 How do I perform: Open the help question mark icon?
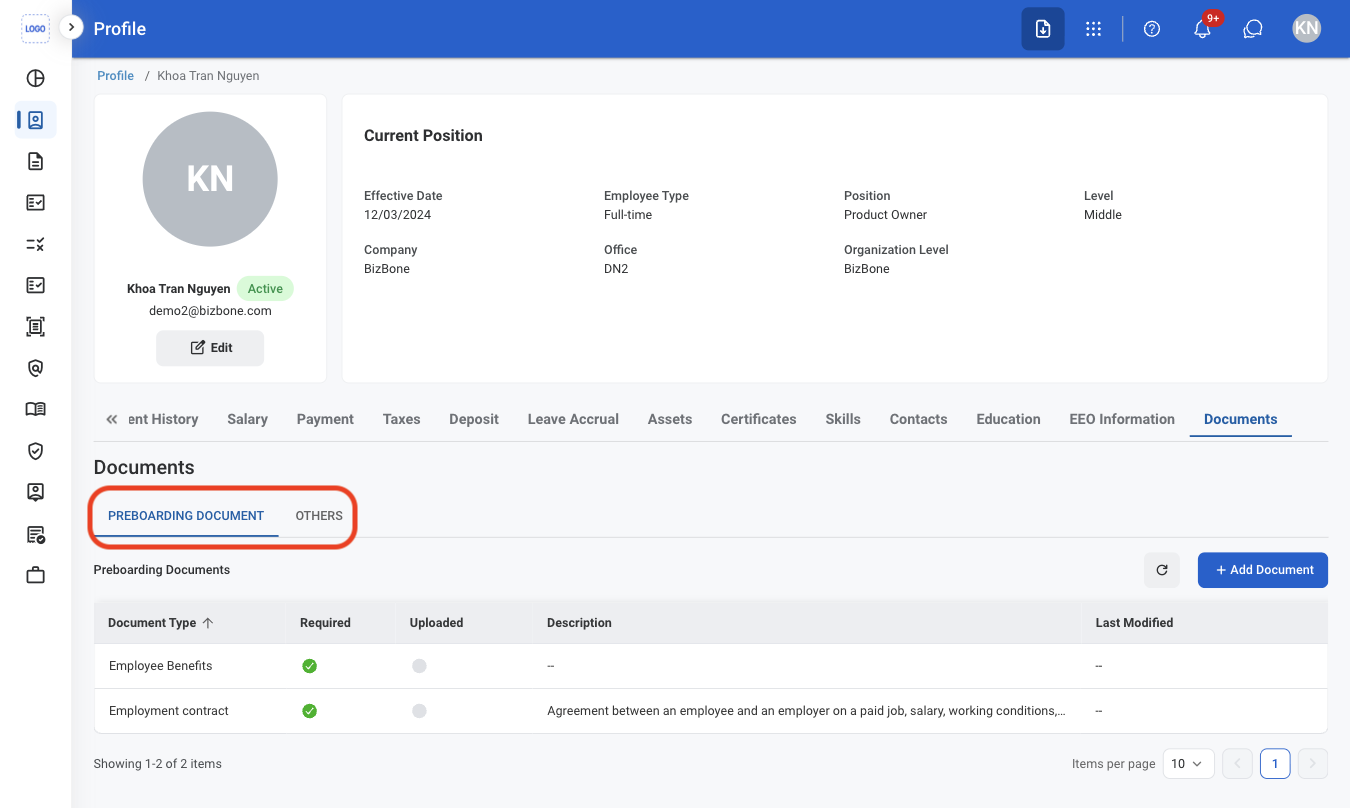coord(1152,29)
